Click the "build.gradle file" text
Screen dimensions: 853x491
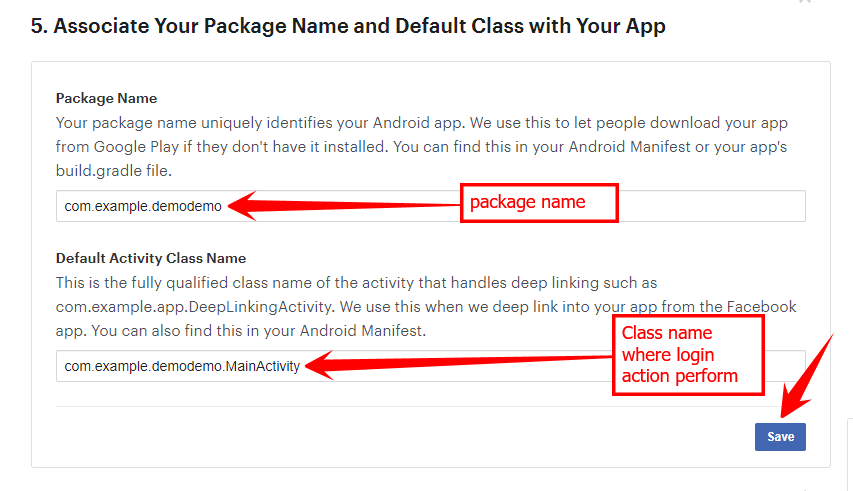pyautogui.click(x=113, y=171)
